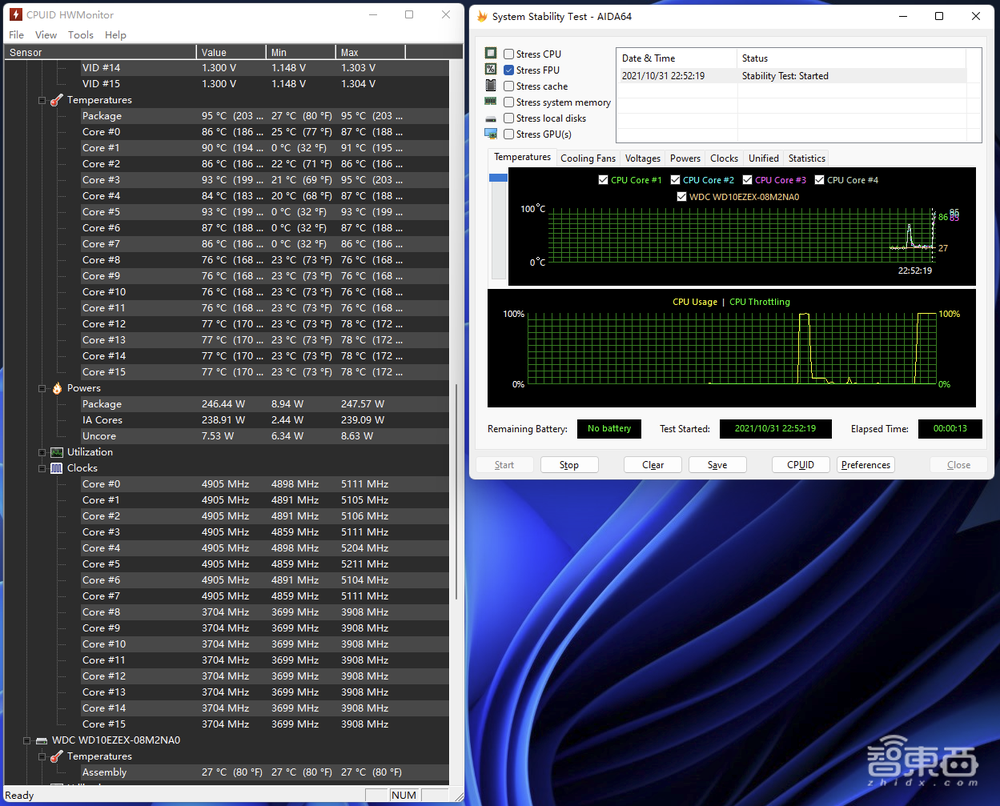Click the CPU chip icon beside Stress CPU
This screenshot has width=1000, height=806.
(491, 54)
